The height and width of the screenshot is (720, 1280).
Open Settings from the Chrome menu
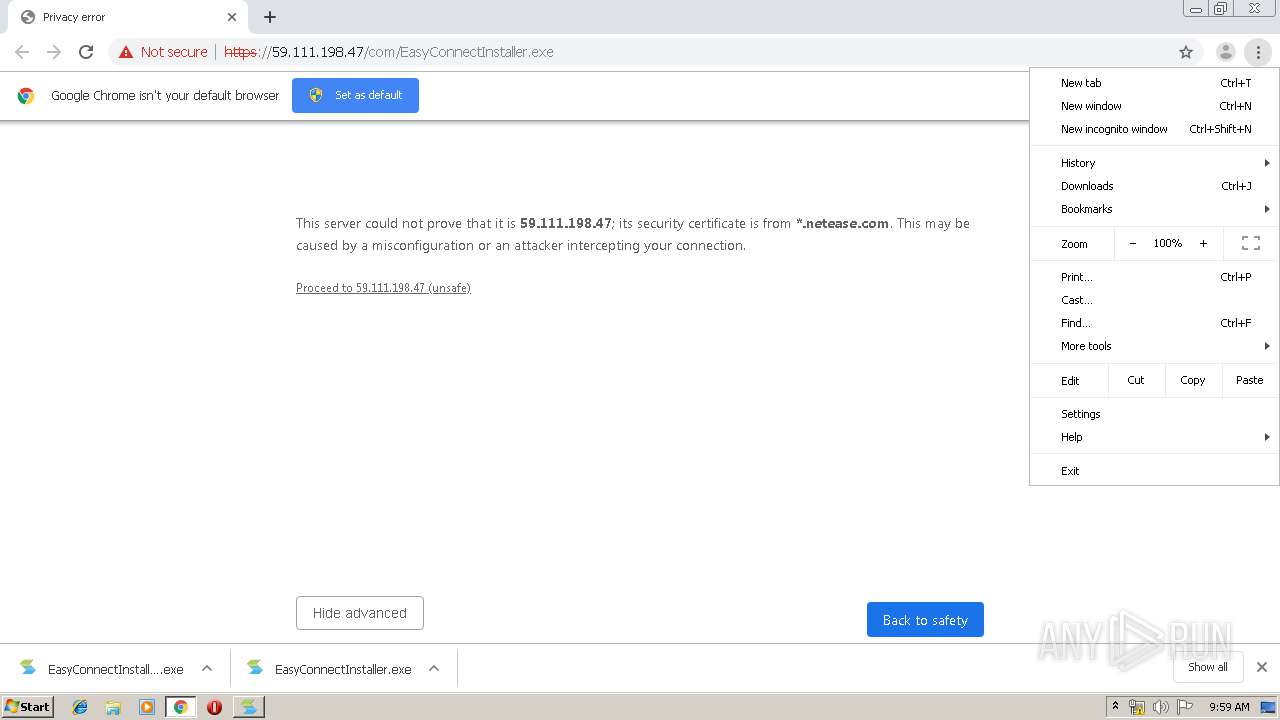pyautogui.click(x=1154, y=414)
